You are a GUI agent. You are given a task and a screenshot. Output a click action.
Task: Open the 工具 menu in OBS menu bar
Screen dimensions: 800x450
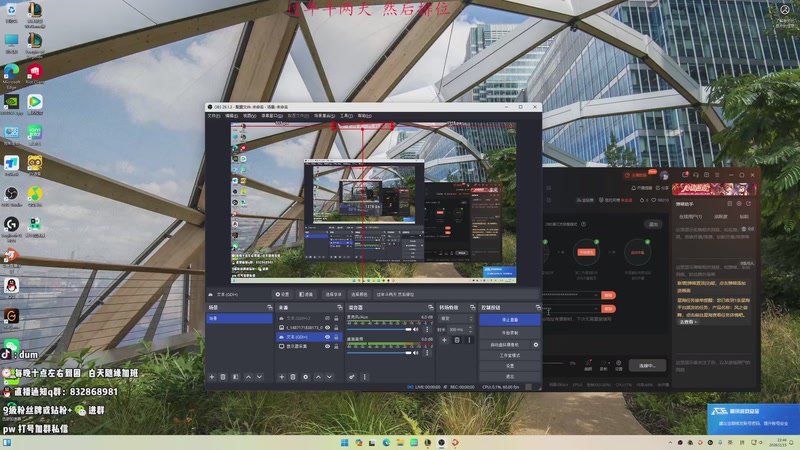point(346,116)
